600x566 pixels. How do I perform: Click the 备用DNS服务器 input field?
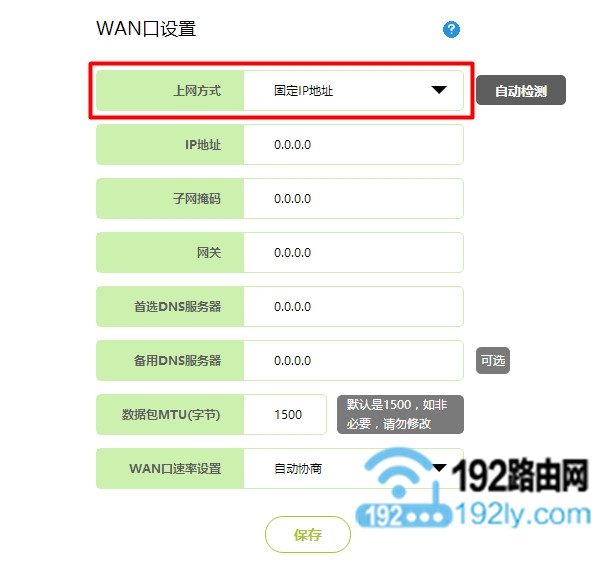[x=353, y=360]
